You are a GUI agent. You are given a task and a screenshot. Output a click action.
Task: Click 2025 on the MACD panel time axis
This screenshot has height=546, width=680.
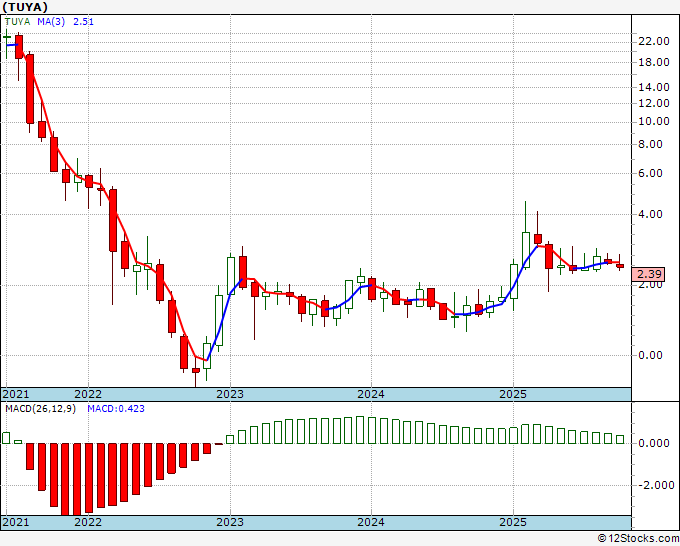(513, 522)
